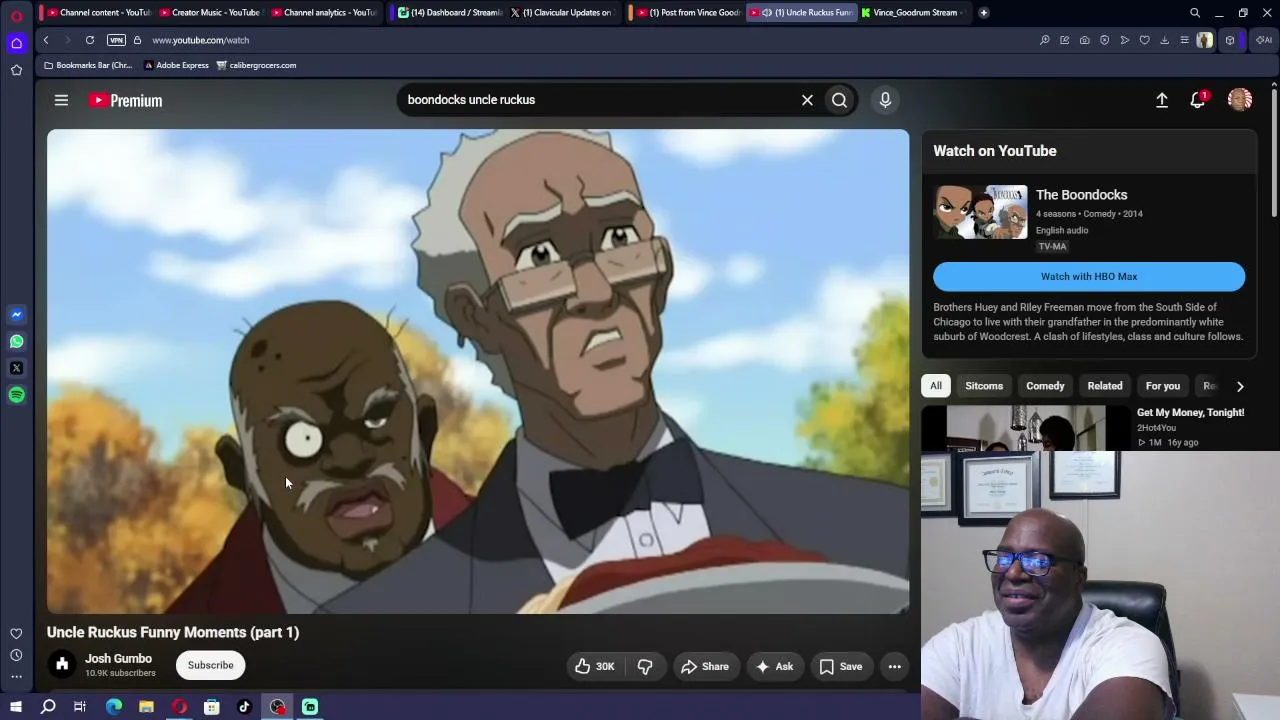Open WhatsApp in the Opera sidebar
Screen dimensions: 1280x720
pos(16,341)
